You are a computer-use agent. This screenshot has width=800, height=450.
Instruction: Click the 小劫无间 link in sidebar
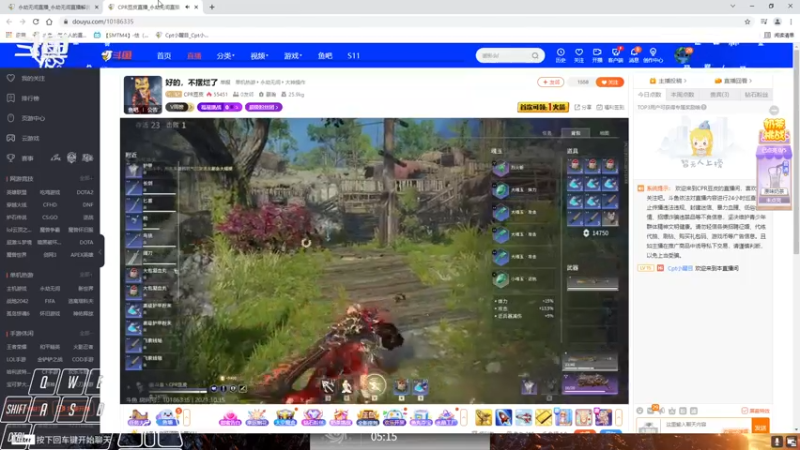pos(50,289)
